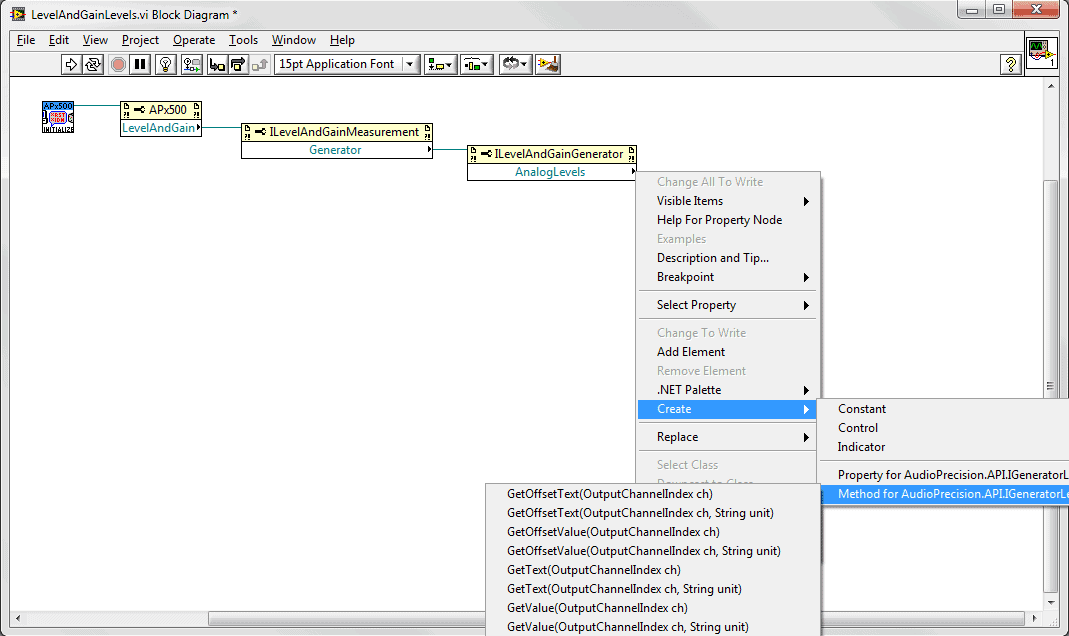Click the Clean Up Diagram icon
Image resolution: width=1069 pixels, height=636 pixels.
(547, 64)
